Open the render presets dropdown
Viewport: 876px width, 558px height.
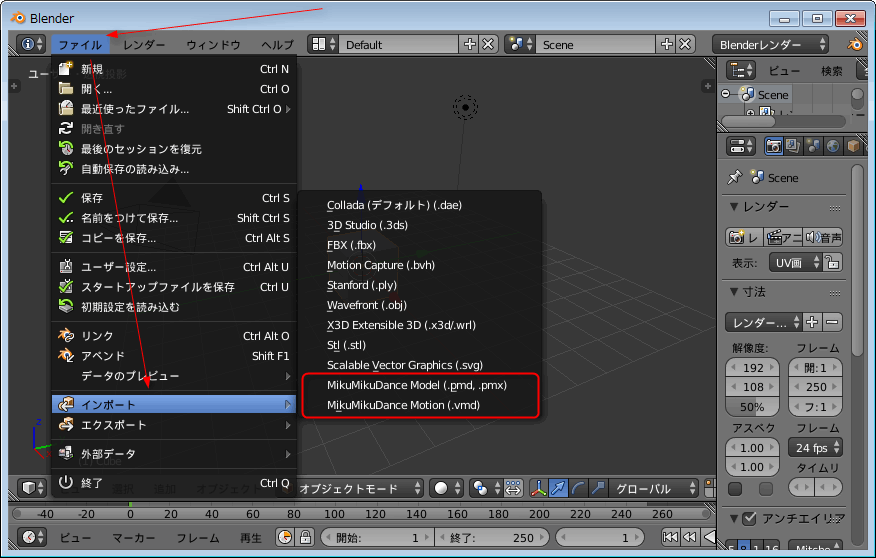pyautogui.click(x=764, y=322)
